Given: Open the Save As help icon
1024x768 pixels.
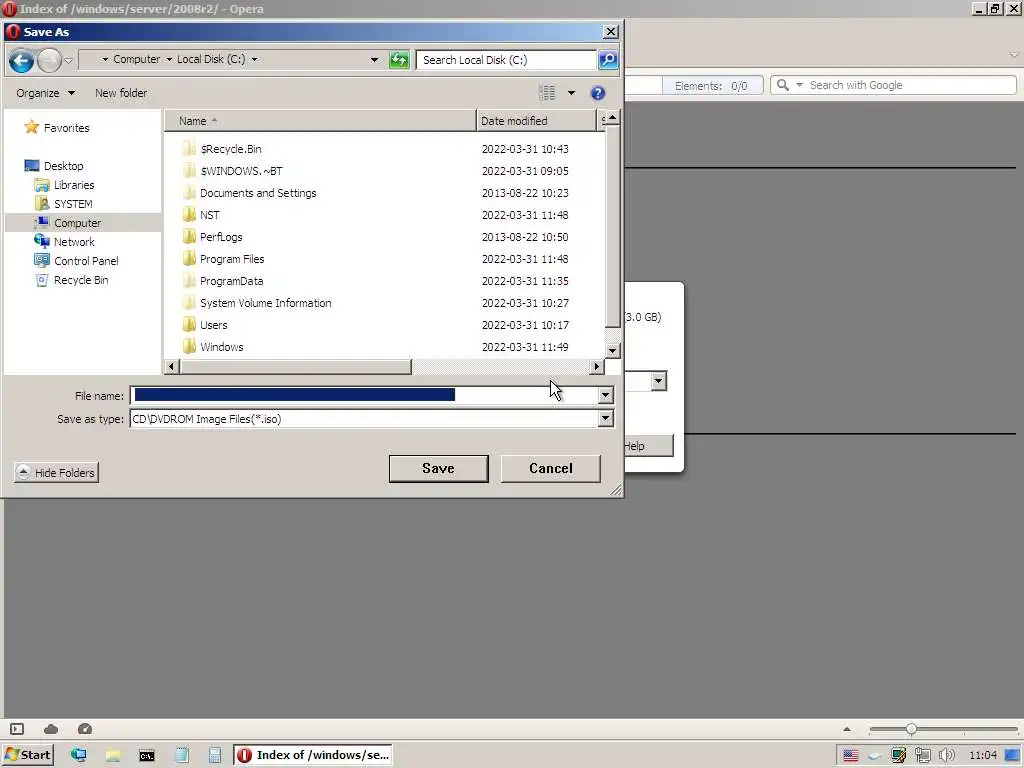Looking at the screenshot, I should click(598, 93).
